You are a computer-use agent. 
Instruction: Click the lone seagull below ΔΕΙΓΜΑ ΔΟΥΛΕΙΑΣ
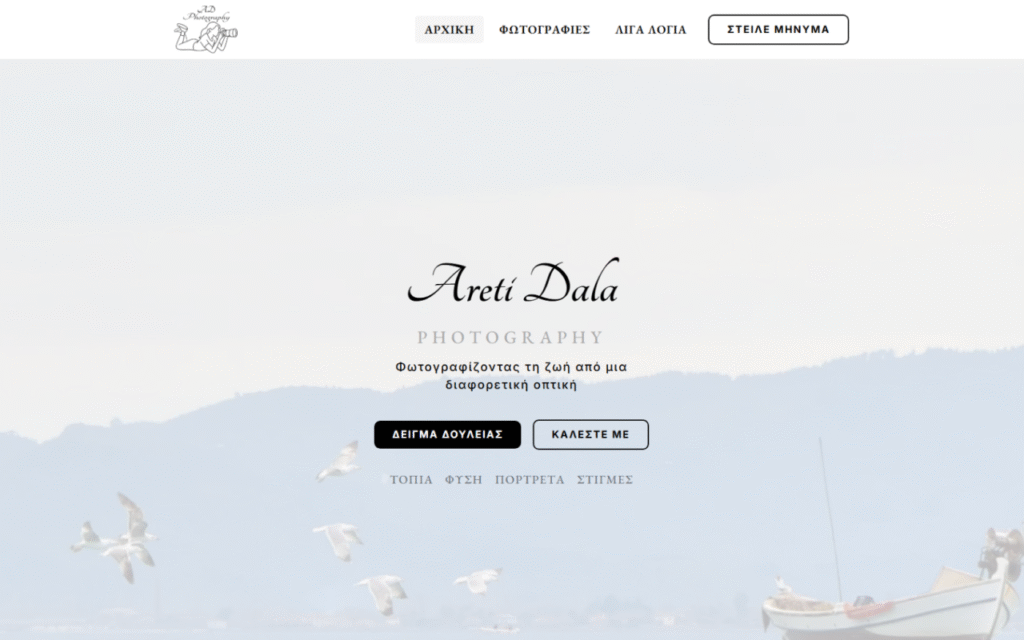[x=340, y=460]
